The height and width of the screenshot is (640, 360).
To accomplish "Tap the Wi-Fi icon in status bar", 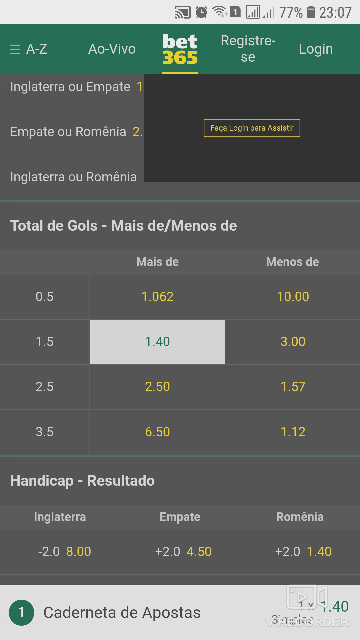I will click(220, 12).
